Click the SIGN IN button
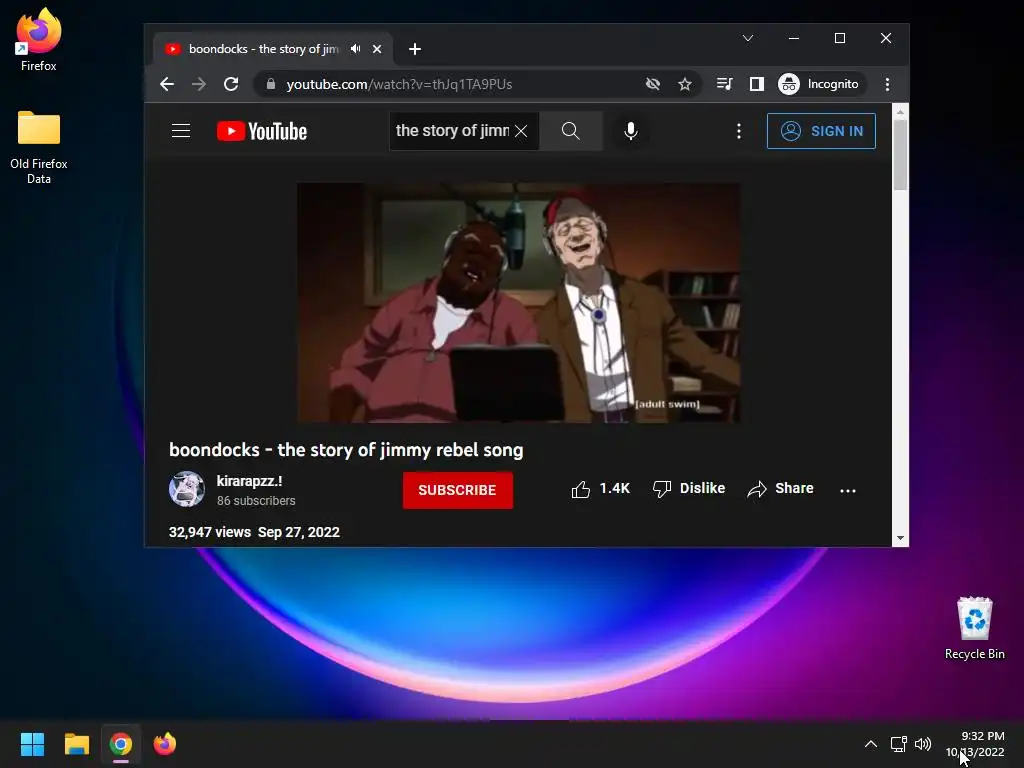Viewport: 1024px width, 768px height. pyautogui.click(x=821, y=131)
